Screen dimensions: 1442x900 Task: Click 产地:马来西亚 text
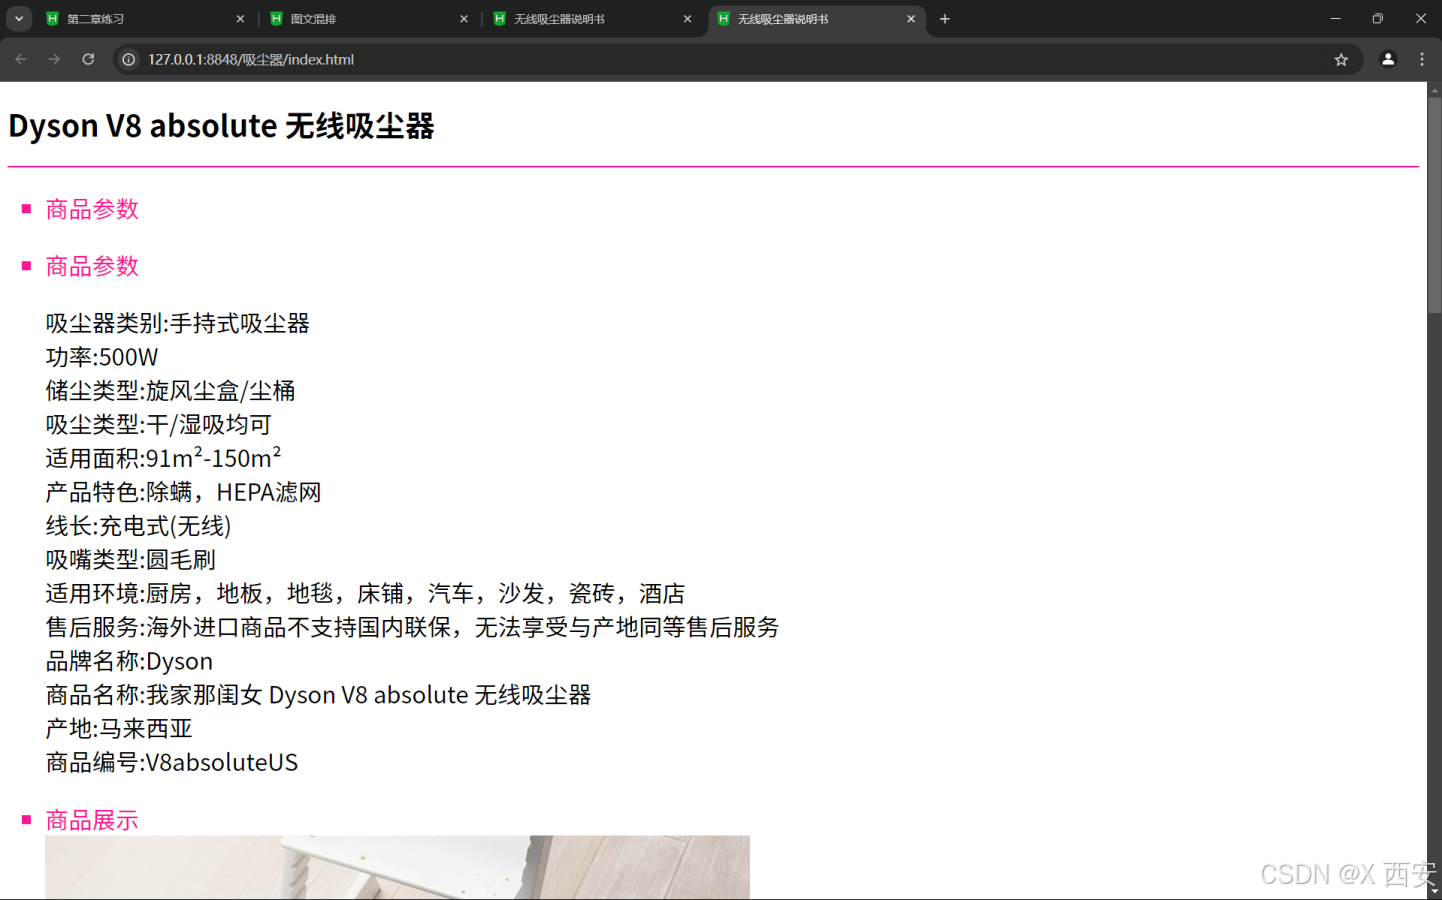(119, 729)
